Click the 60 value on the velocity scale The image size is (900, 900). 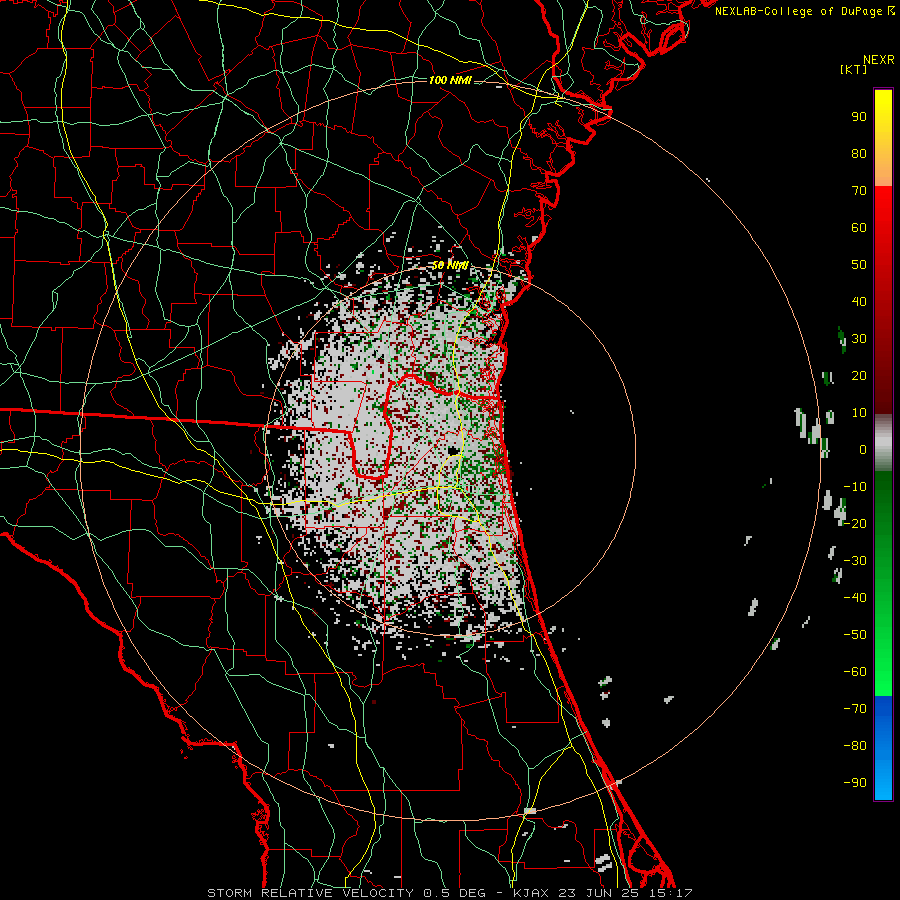(859, 228)
